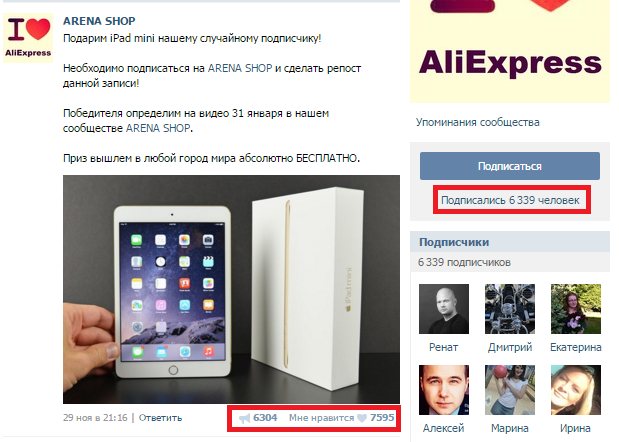619x442 pixels.
Task: Open the post timestamp 29 ноя в 21:16
Action: [95, 418]
